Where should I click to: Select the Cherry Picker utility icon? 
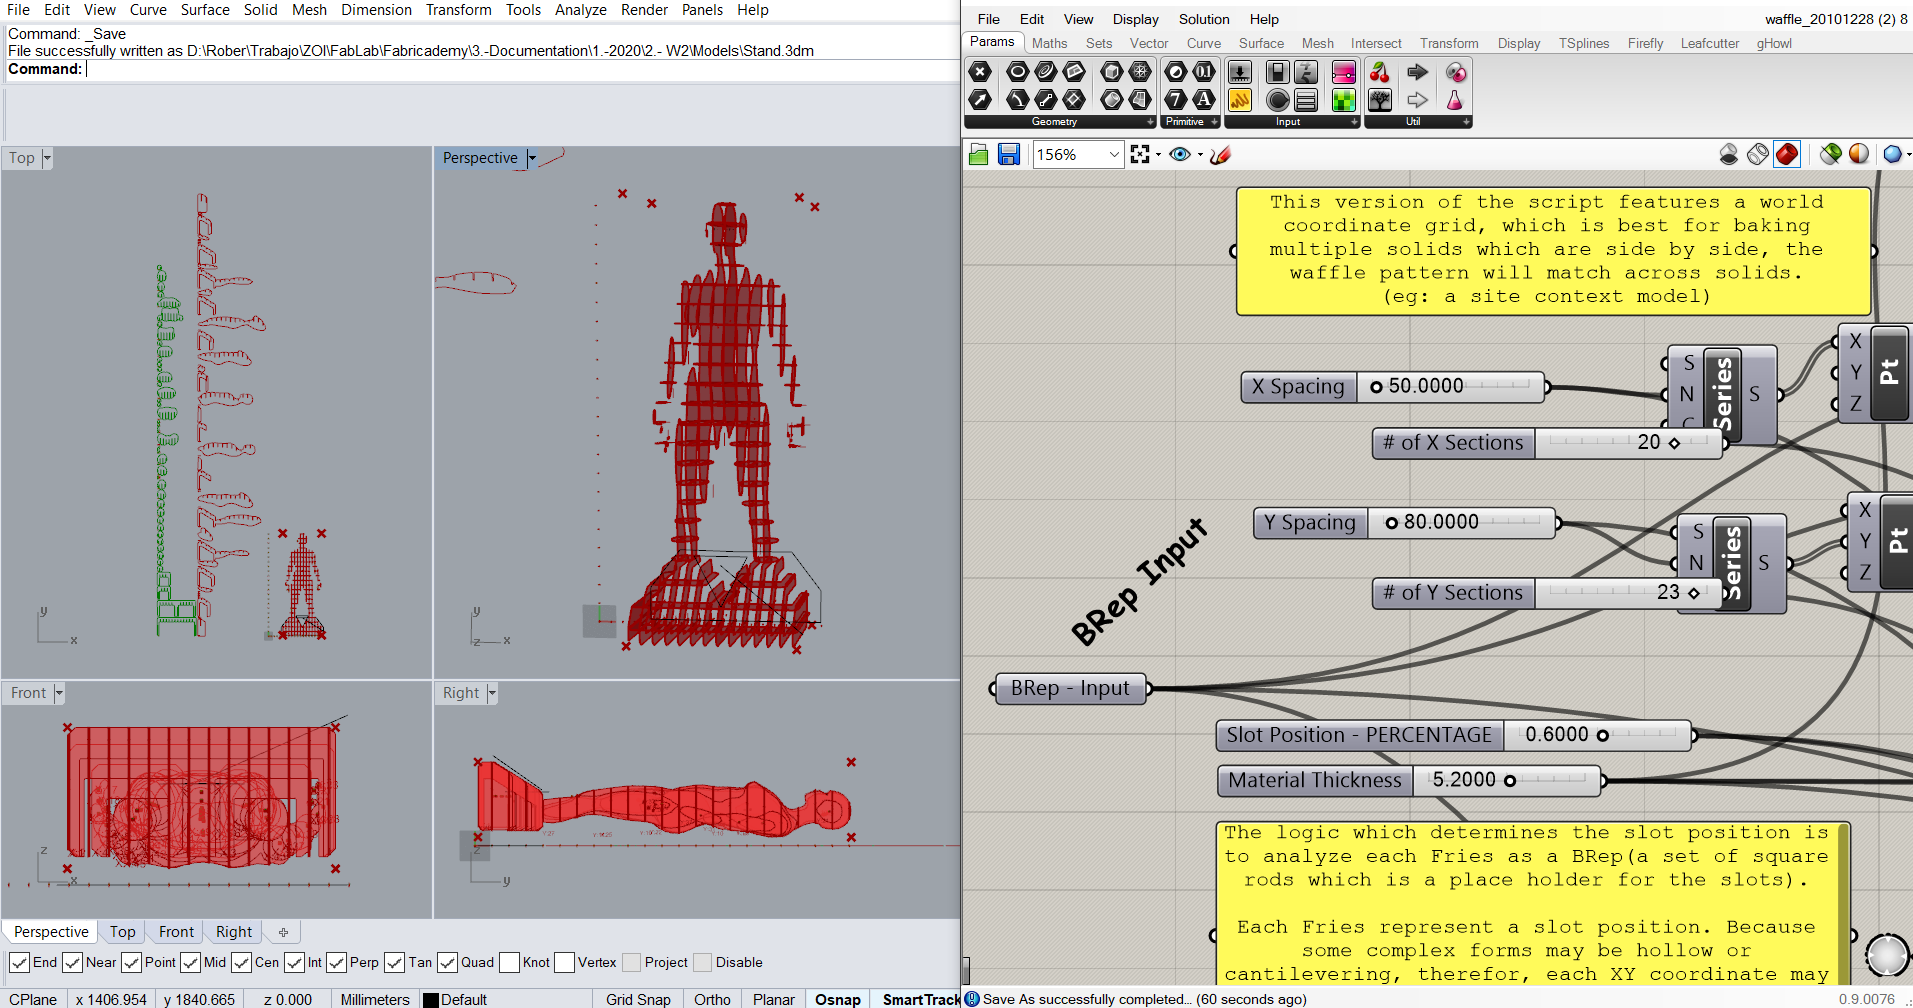pyautogui.click(x=1380, y=72)
